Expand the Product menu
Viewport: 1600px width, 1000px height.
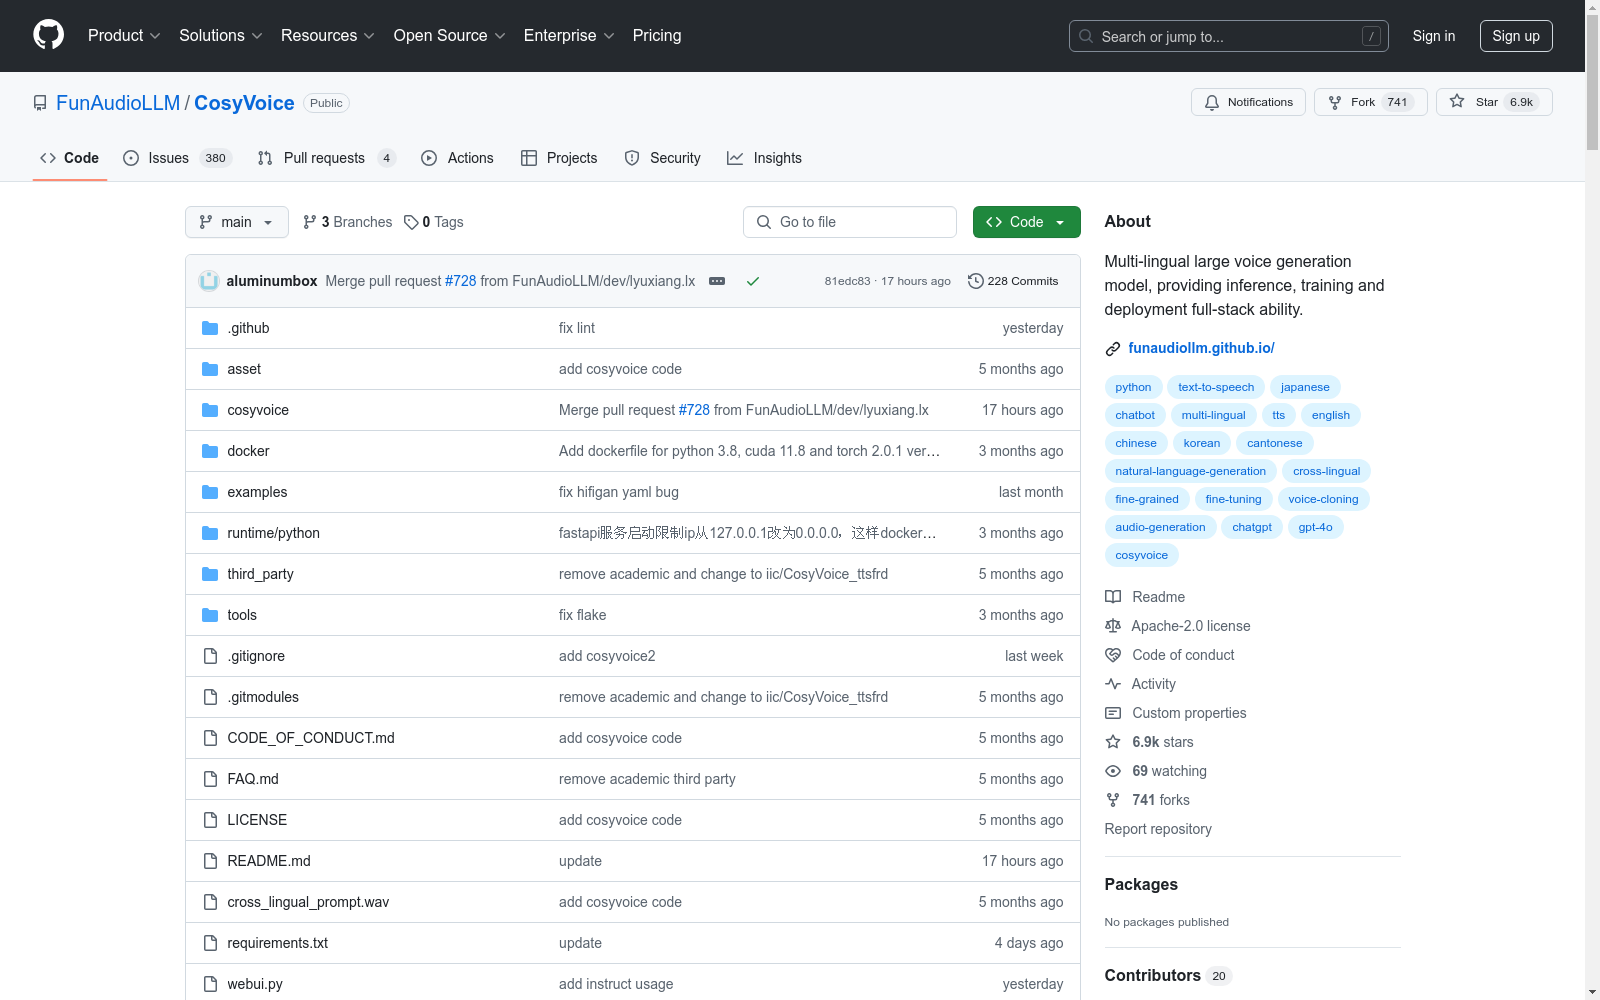point(124,35)
